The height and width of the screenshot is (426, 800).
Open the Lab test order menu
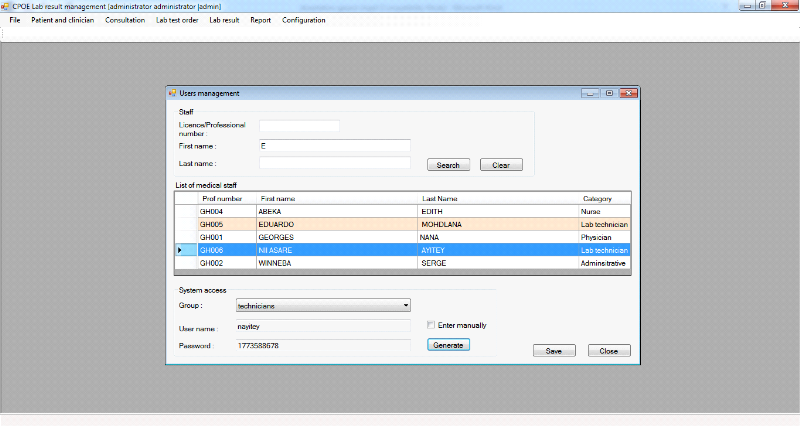point(177,20)
